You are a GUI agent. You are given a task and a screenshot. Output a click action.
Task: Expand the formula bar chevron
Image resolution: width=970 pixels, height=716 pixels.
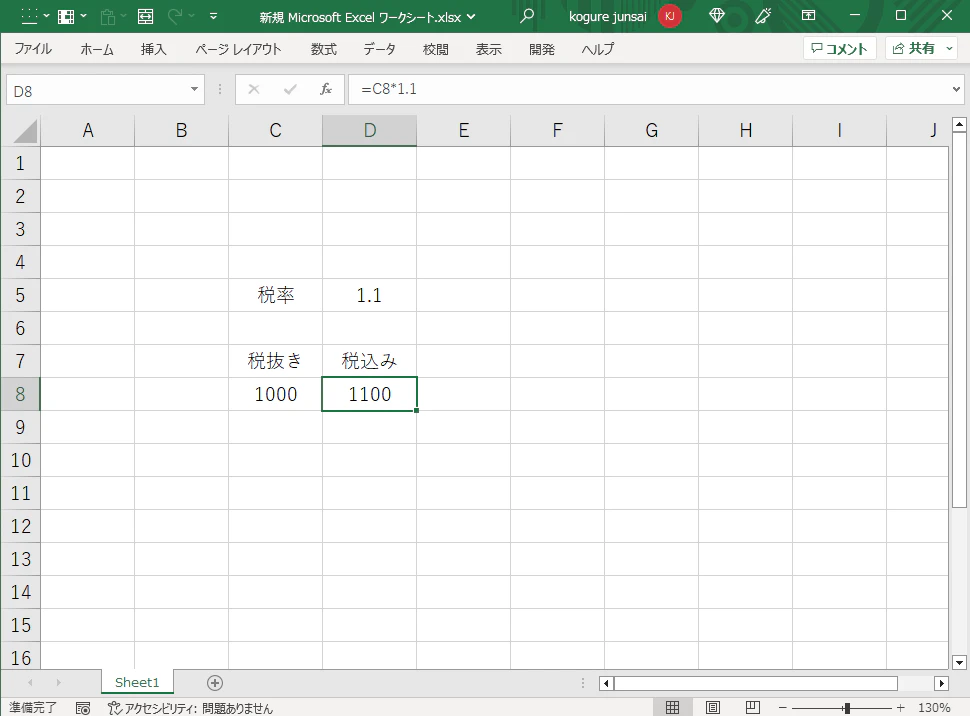(x=956, y=89)
